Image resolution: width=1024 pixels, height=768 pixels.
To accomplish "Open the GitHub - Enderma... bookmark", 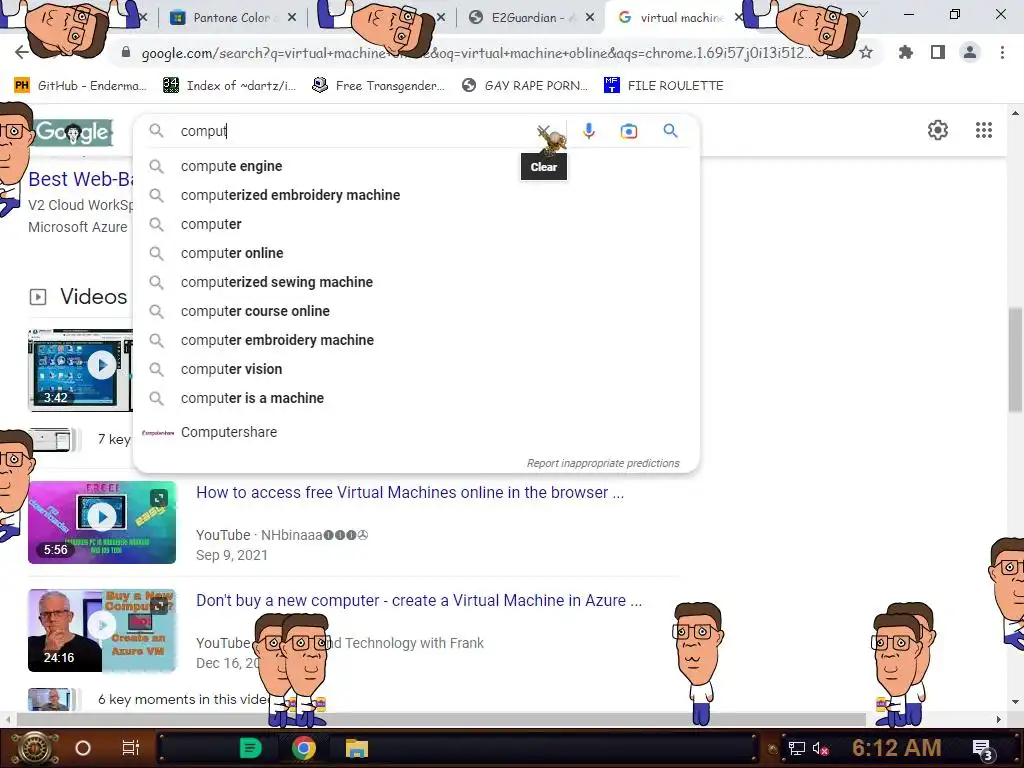I will click(x=80, y=86).
